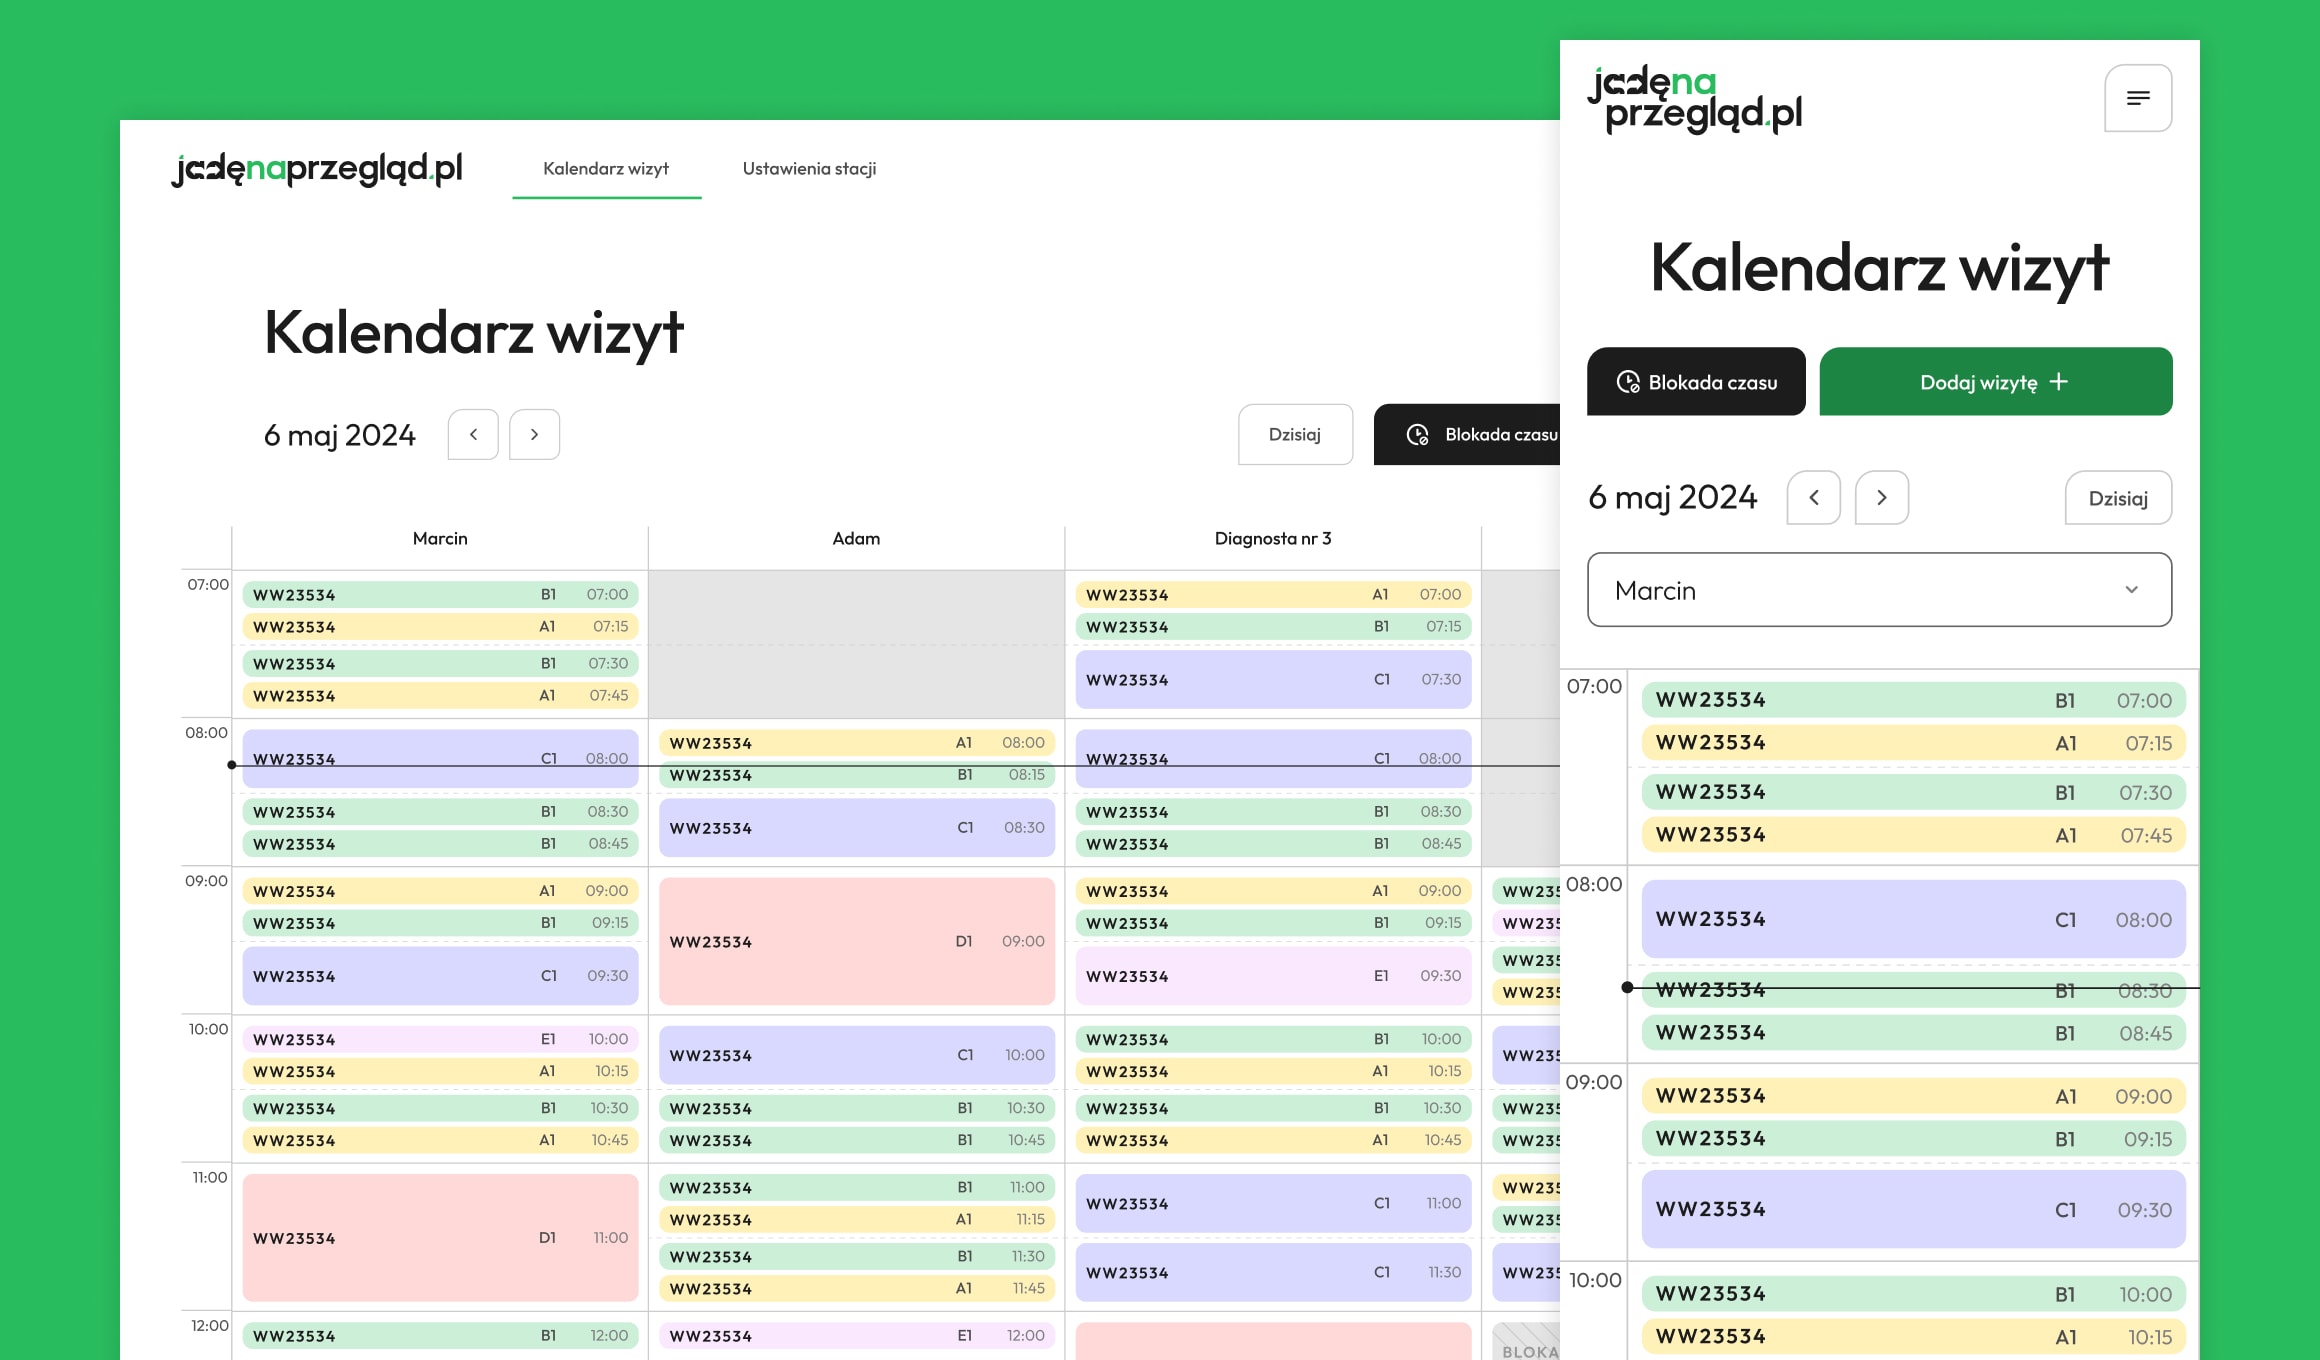
Task: Open Marcin's 07:15 A1 visit
Action: 440,626
